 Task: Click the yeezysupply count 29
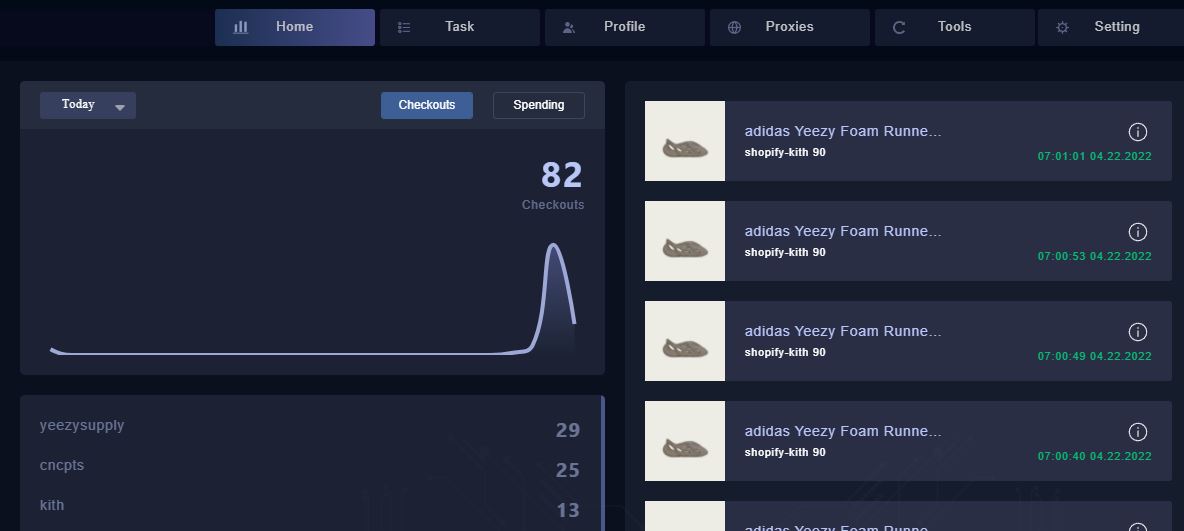[x=568, y=431]
